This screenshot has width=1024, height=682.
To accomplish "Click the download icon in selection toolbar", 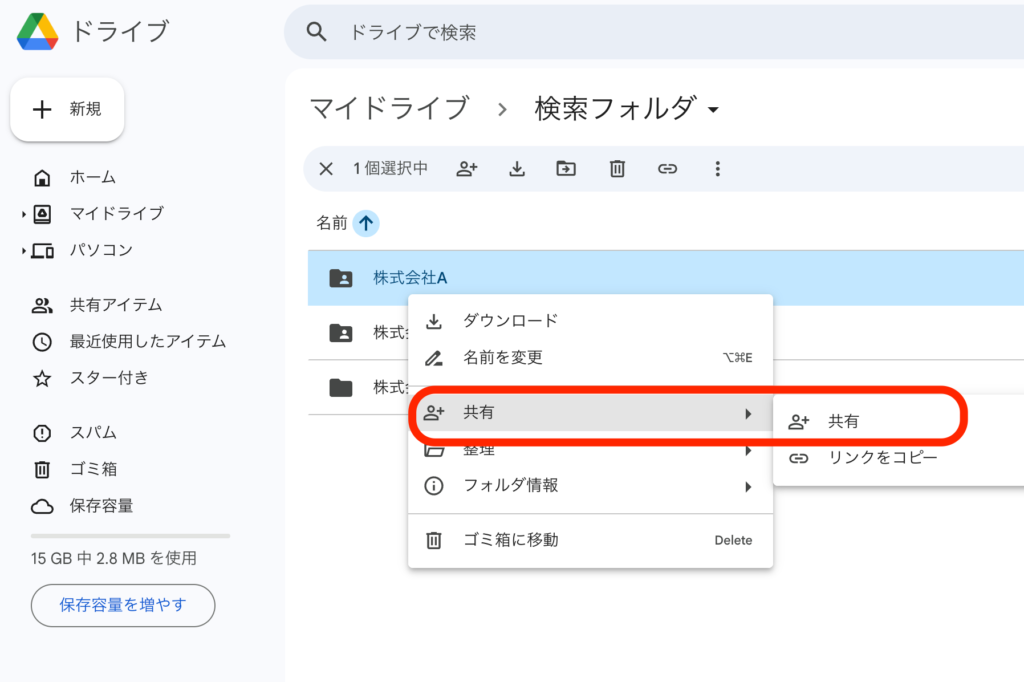I will point(517,169).
